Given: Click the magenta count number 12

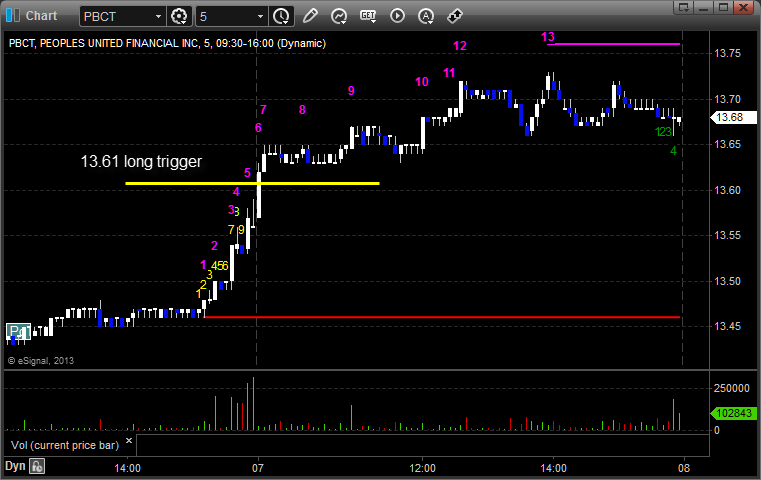Looking at the screenshot, I should (x=460, y=46).
